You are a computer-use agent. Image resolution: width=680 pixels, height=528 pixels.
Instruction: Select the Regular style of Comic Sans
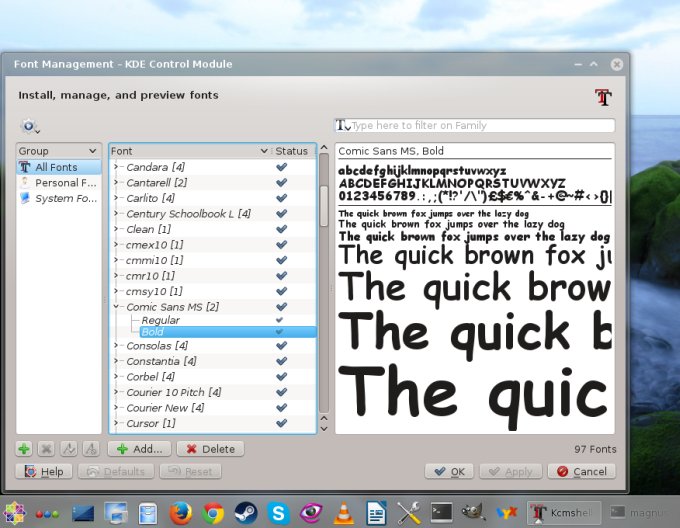point(160,320)
